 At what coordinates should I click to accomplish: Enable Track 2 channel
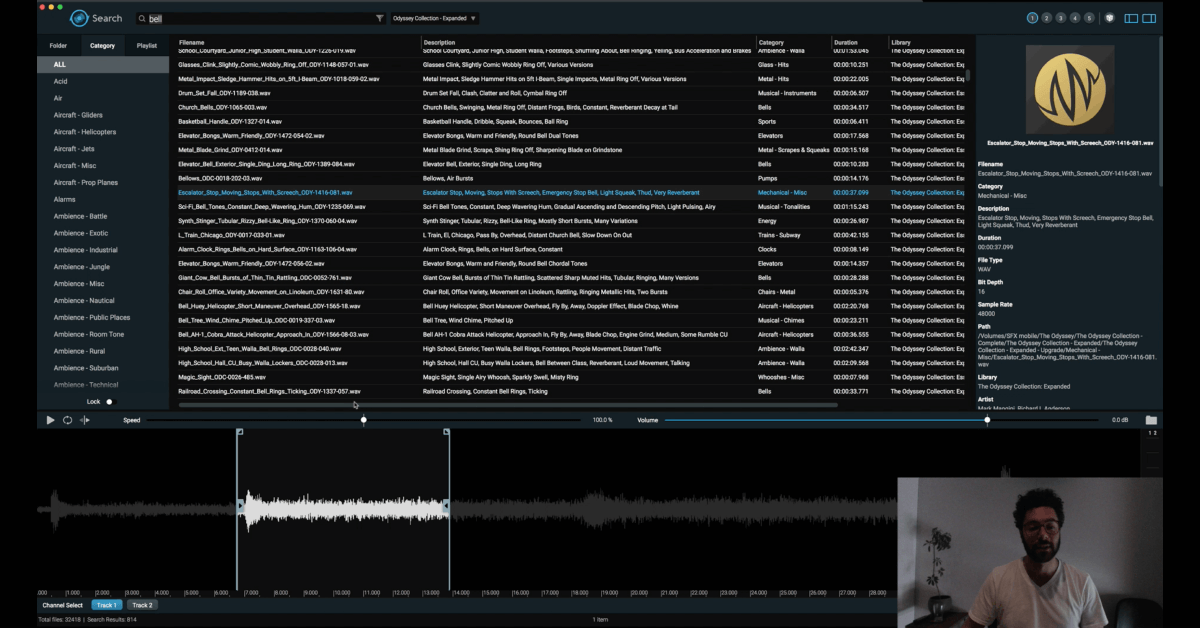[x=143, y=605]
